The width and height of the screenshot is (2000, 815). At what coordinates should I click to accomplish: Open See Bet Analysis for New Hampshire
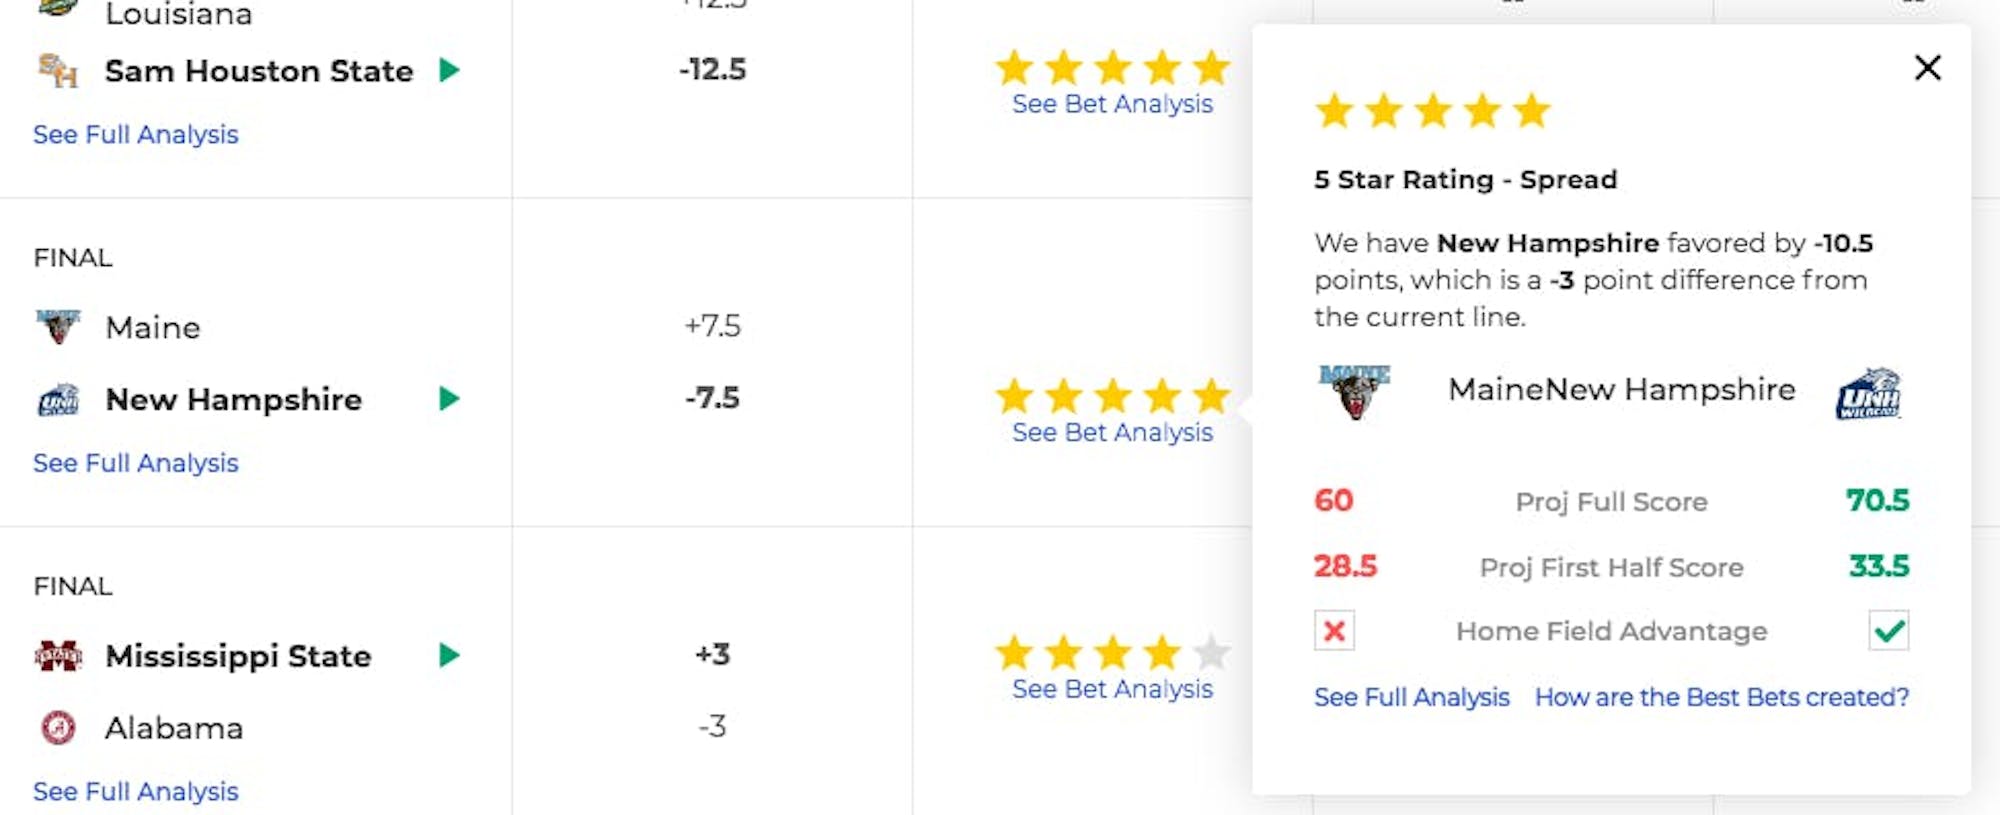(1112, 433)
